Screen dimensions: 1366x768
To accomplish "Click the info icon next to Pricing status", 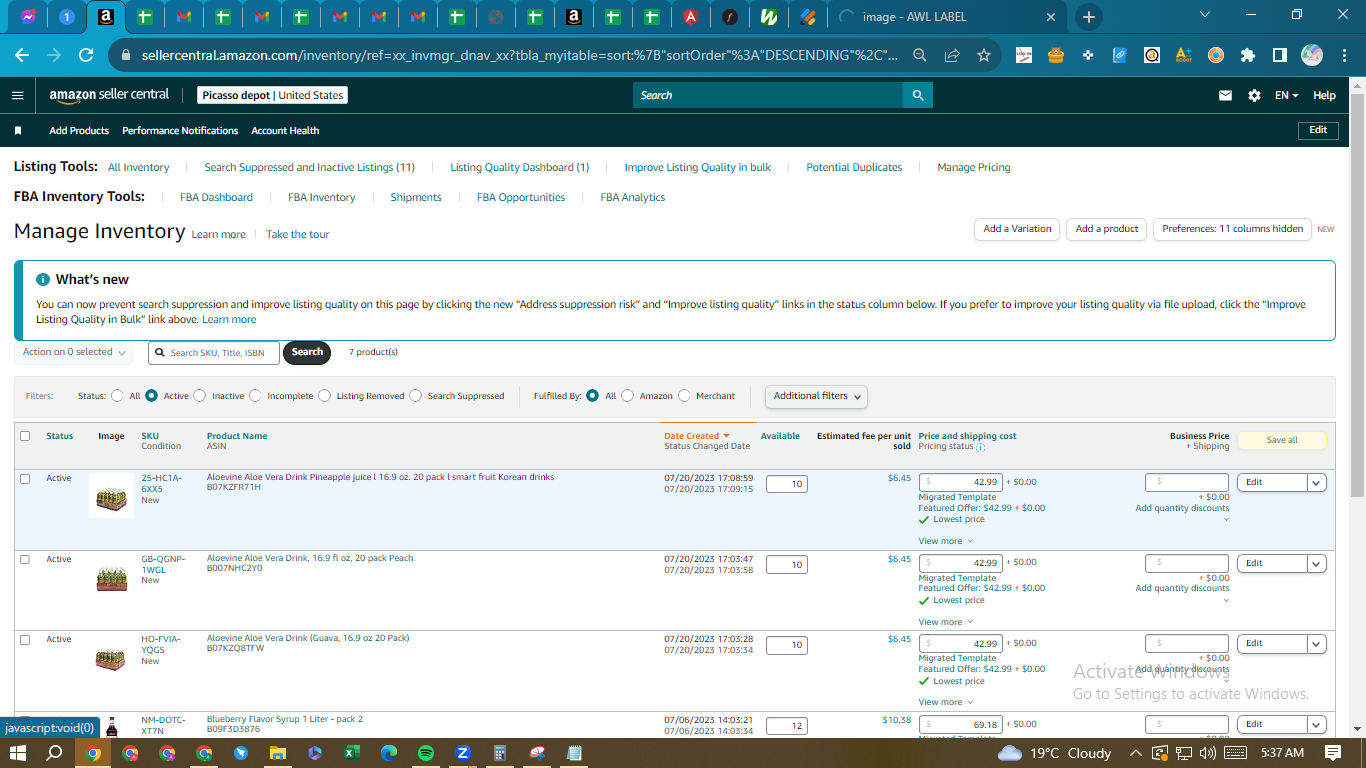I will pos(981,447).
